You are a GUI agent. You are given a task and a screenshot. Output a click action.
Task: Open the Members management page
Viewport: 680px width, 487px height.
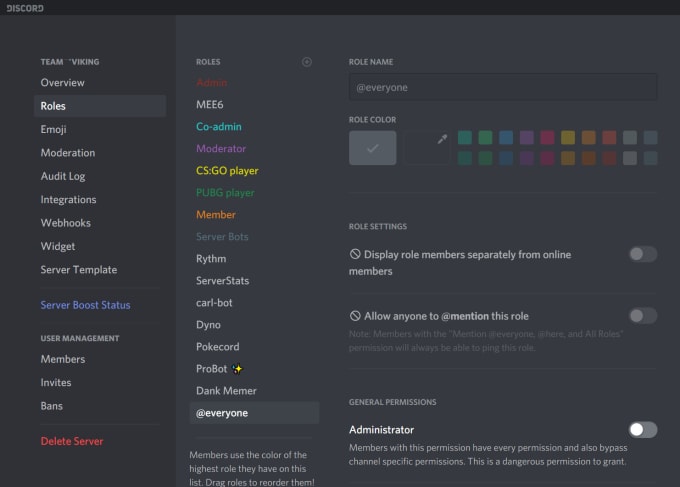pyautogui.click(x=63, y=359)
